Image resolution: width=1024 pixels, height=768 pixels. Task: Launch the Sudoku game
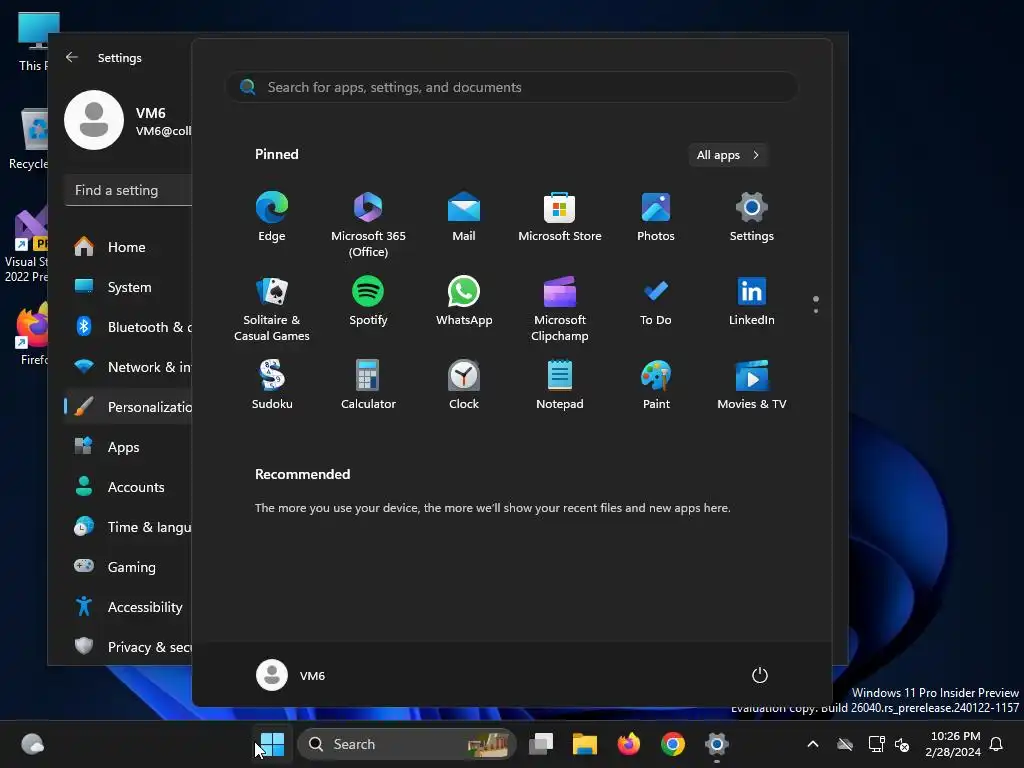point(272,385)
